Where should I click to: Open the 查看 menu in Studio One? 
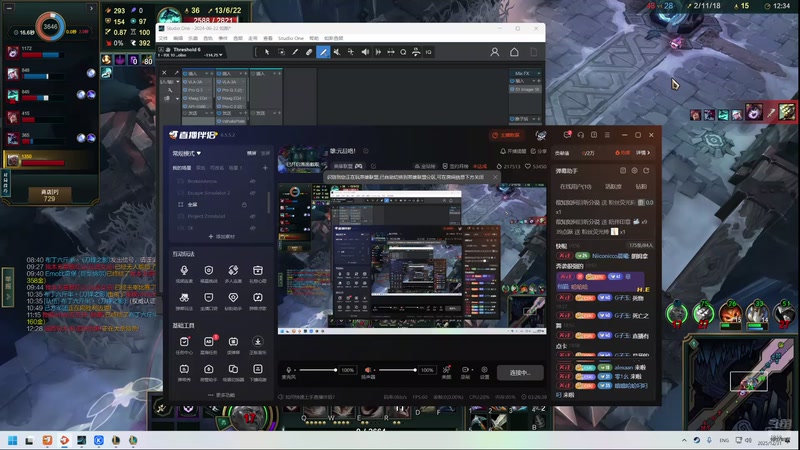267,38
